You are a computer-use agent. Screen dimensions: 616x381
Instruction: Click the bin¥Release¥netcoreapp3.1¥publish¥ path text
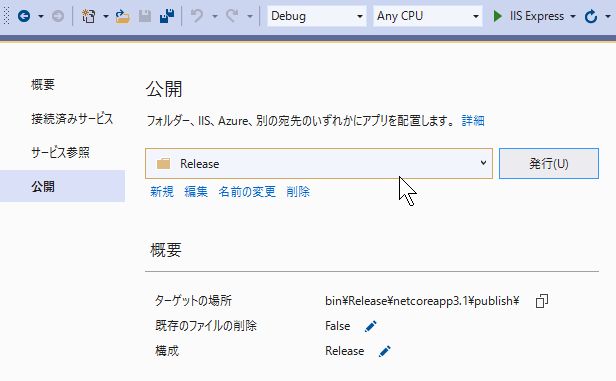point(422,301)
